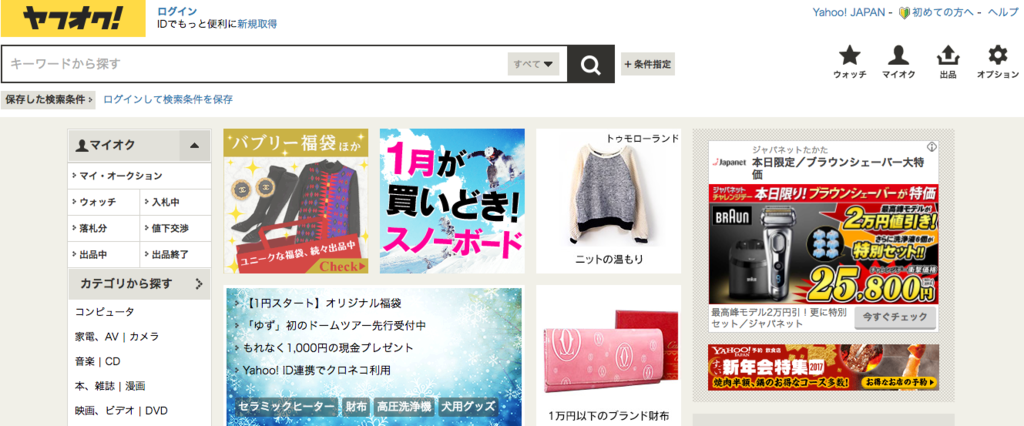Click the 1万円以下のブランド財布 caption

click(x=608, y=416)
